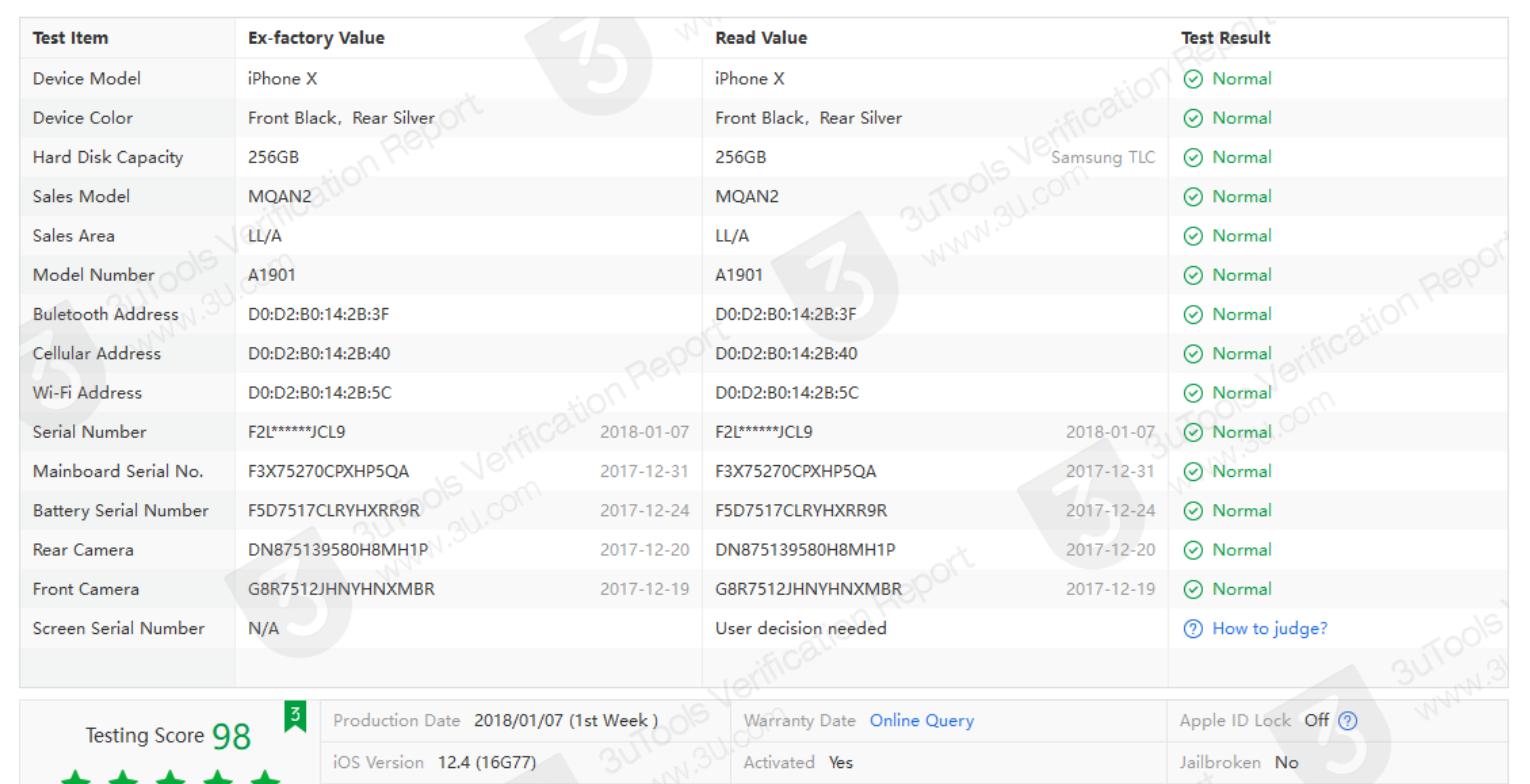Viewport: 1530px width, 784px height.
Task: Click the Normal check icon for Model Number
Action: (x=1192, y=275)
